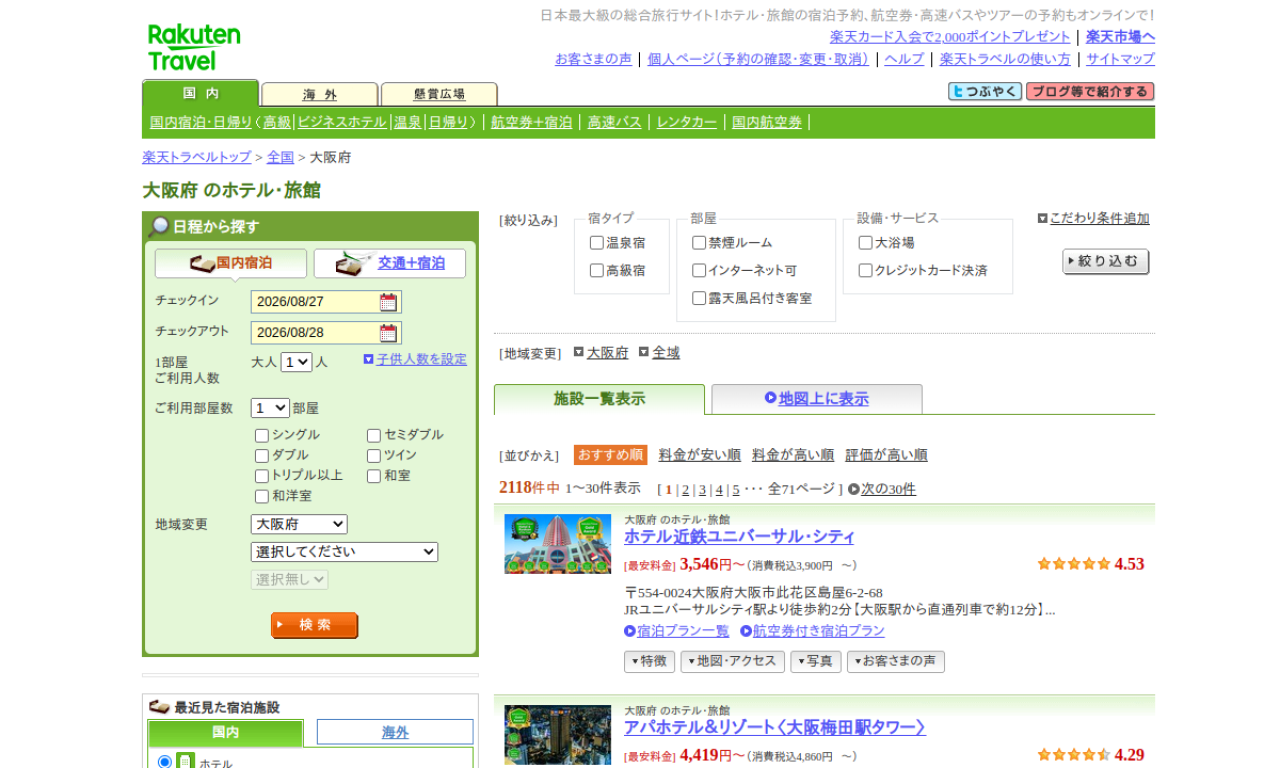Open the check-in date calendar icon
1280x768 pixels.
pos(388,302)
